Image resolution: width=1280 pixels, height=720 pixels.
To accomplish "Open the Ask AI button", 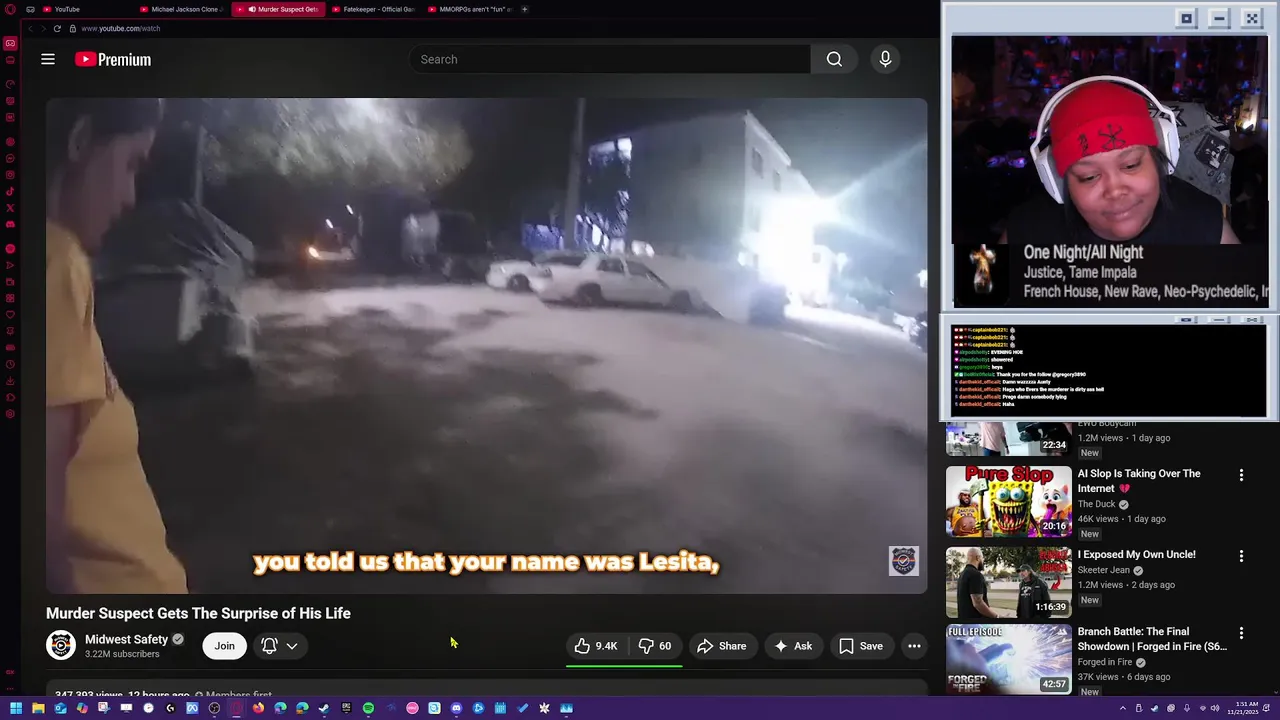I will point(792,646).
